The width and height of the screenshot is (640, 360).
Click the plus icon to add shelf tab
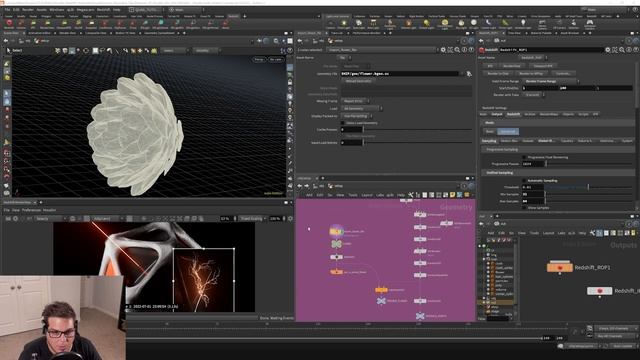244,16
